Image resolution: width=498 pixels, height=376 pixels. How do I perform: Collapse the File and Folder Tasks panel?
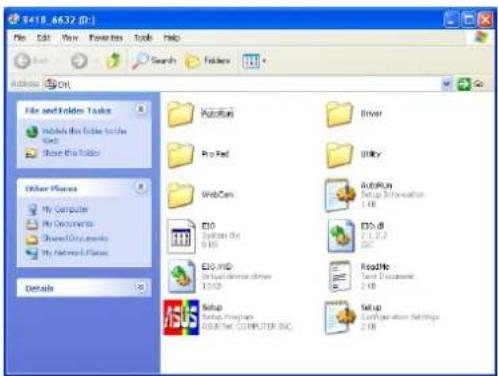(x=141, y=109)
